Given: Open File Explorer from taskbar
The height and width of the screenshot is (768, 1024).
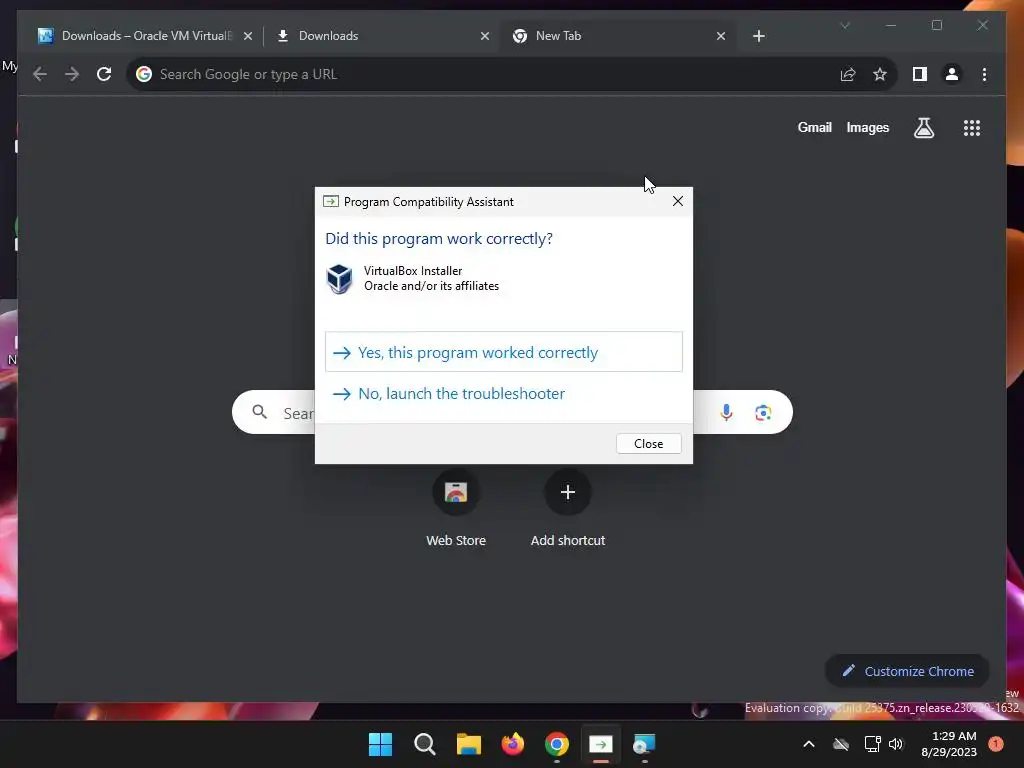Looking at the screenshot, I should (468, 744).
